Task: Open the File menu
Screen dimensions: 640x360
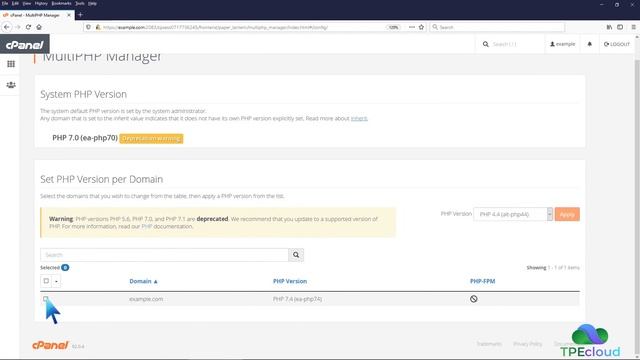Action: [5, 3]
